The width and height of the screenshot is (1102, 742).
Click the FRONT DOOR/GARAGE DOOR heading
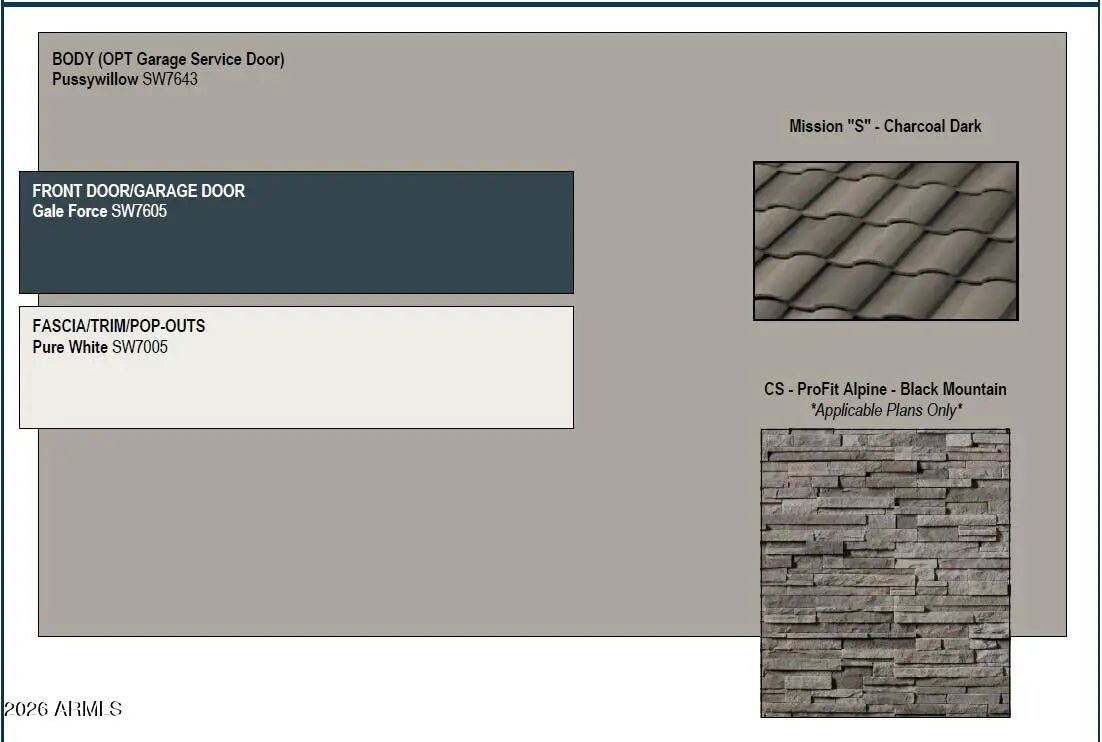(138, 190)
